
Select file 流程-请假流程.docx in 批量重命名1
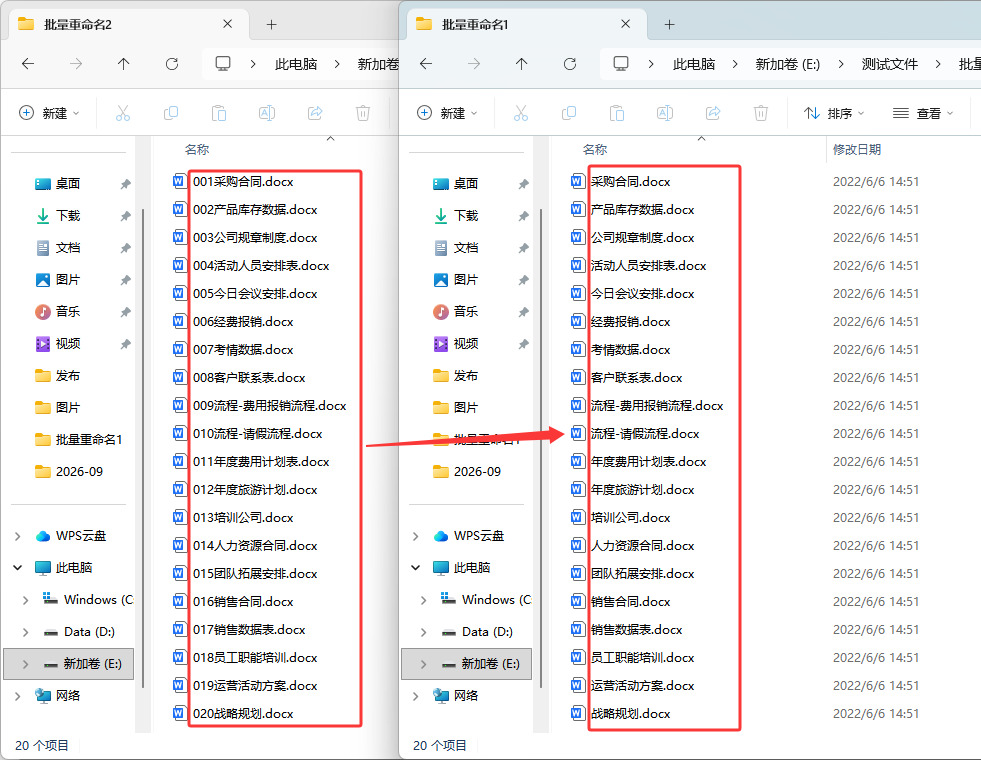point(644,433)
